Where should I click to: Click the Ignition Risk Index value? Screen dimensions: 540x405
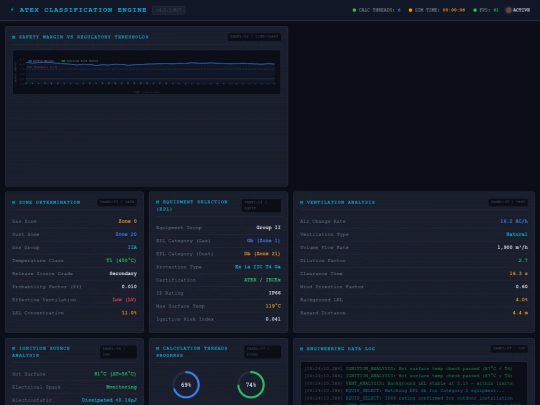tap(273, 319)
